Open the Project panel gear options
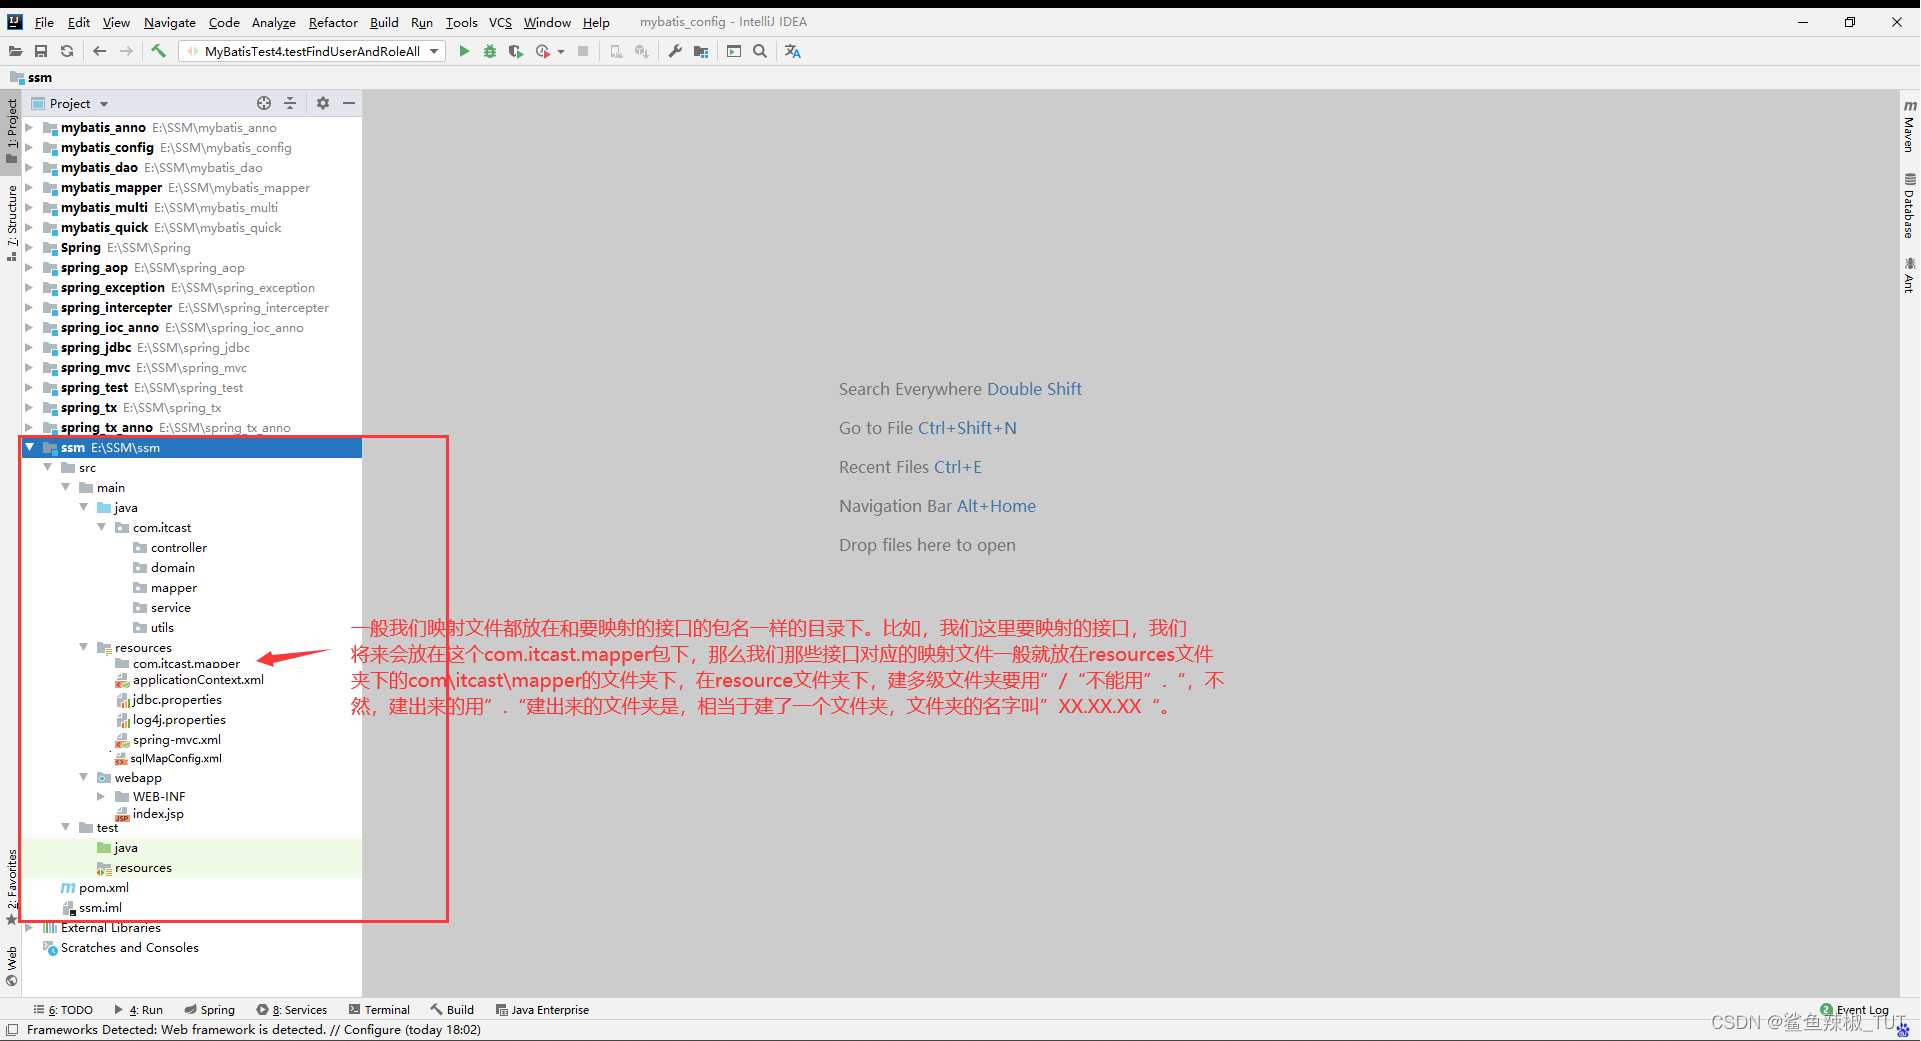 pyautogui.click(x=323, y=103)
